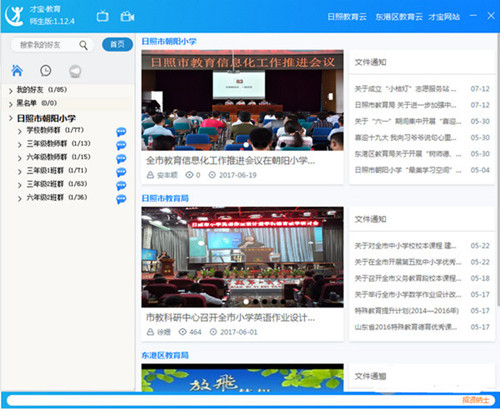
Task: Open article 市教科研中心召开全市小学英语作业设计...
Action: click(230, 318)
